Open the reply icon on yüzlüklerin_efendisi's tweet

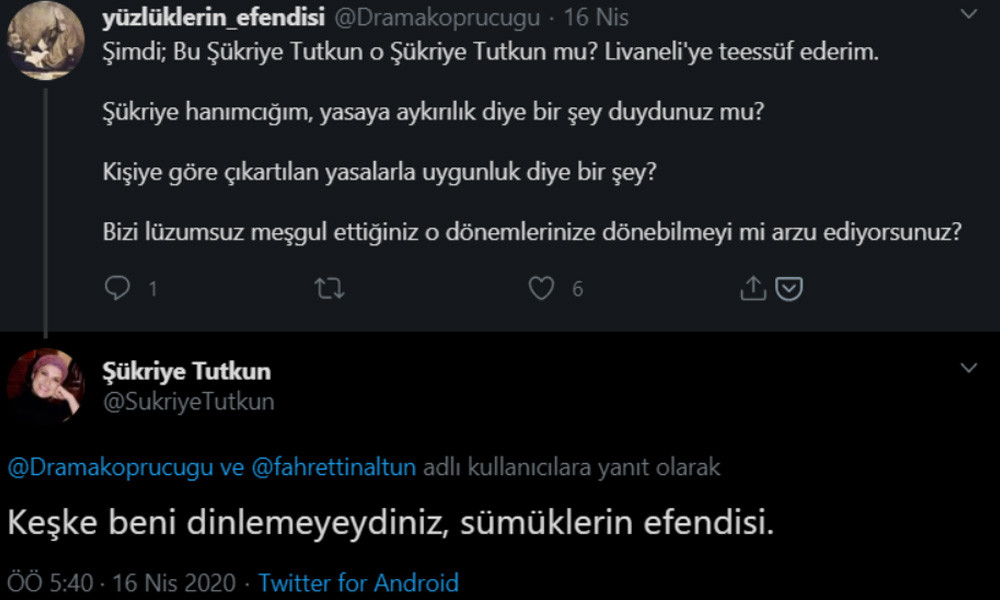point(119,288)
